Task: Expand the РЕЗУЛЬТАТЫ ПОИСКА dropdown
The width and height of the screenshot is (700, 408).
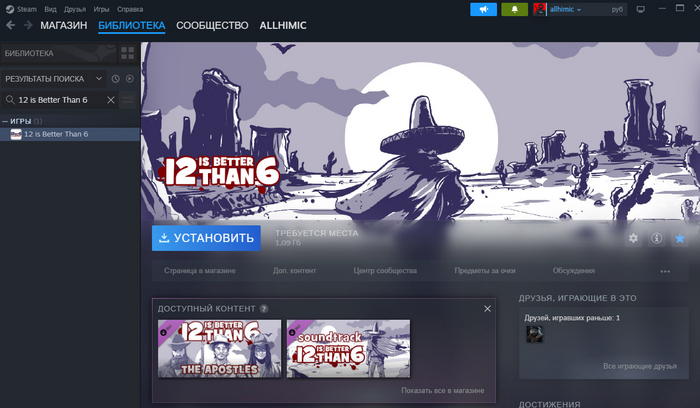Action: 54,79
